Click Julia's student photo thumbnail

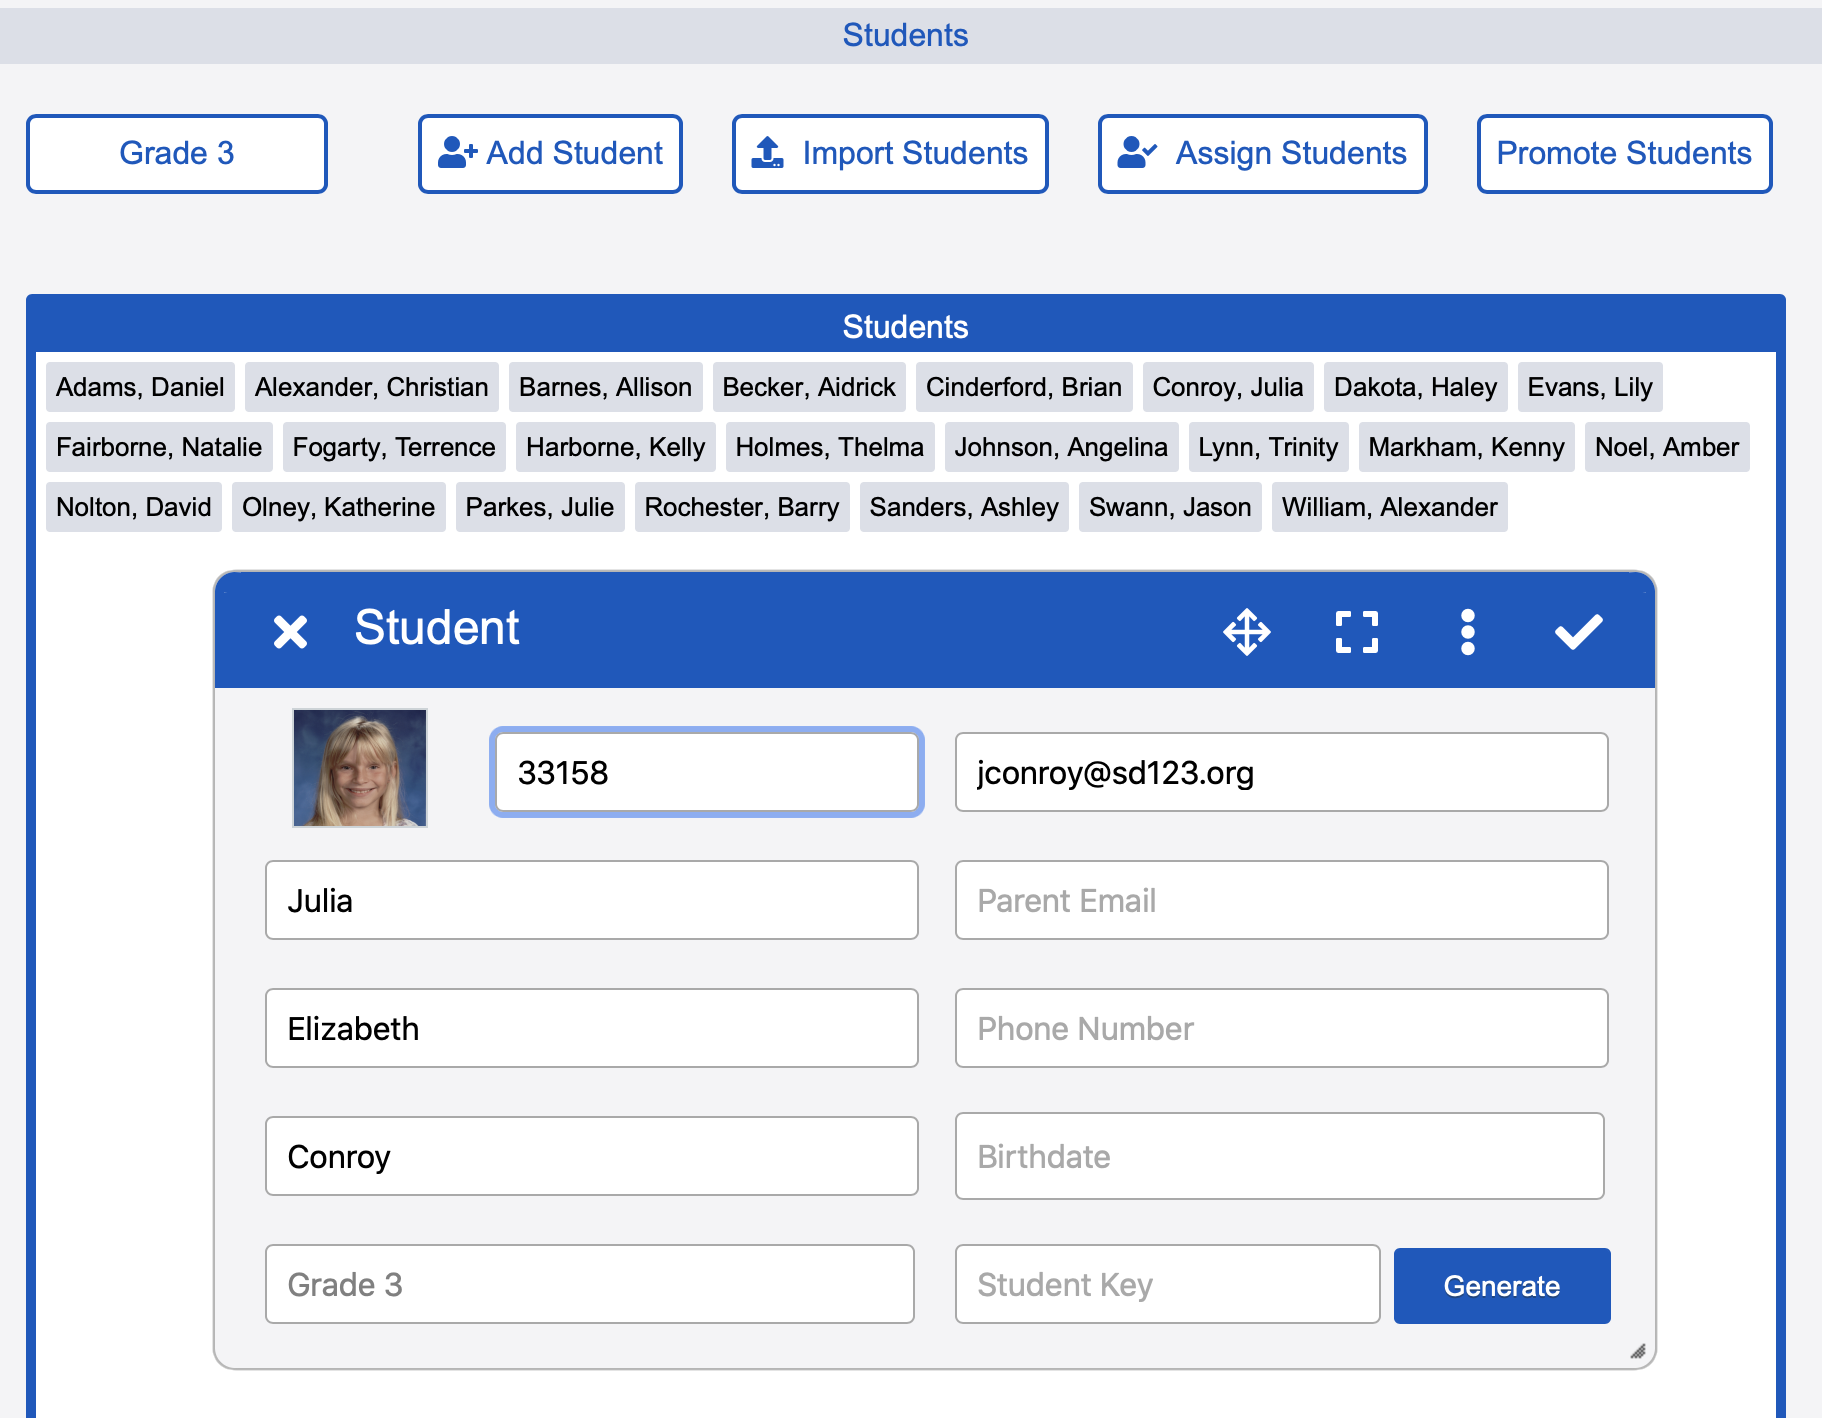pyautogui.click(x=359, y=768)
